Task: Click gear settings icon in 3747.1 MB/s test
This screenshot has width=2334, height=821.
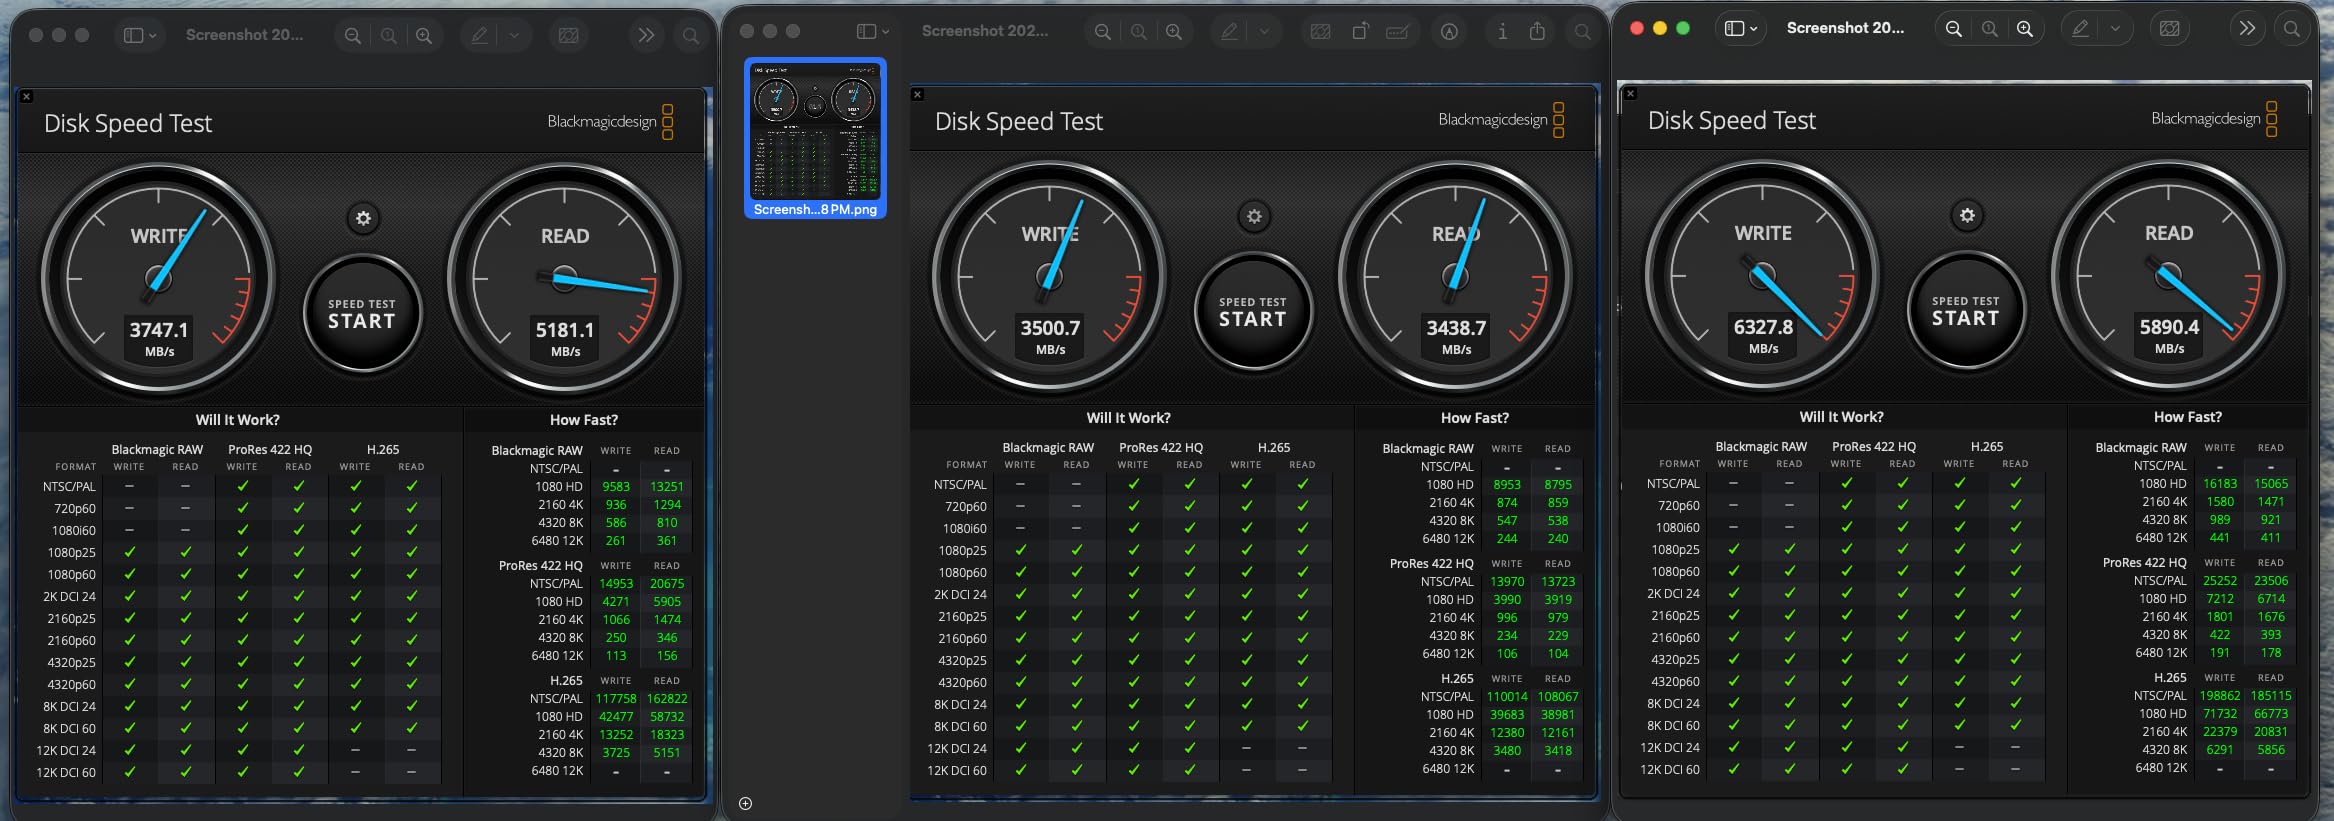Action: pyautogui.click(x=363, y=218)
